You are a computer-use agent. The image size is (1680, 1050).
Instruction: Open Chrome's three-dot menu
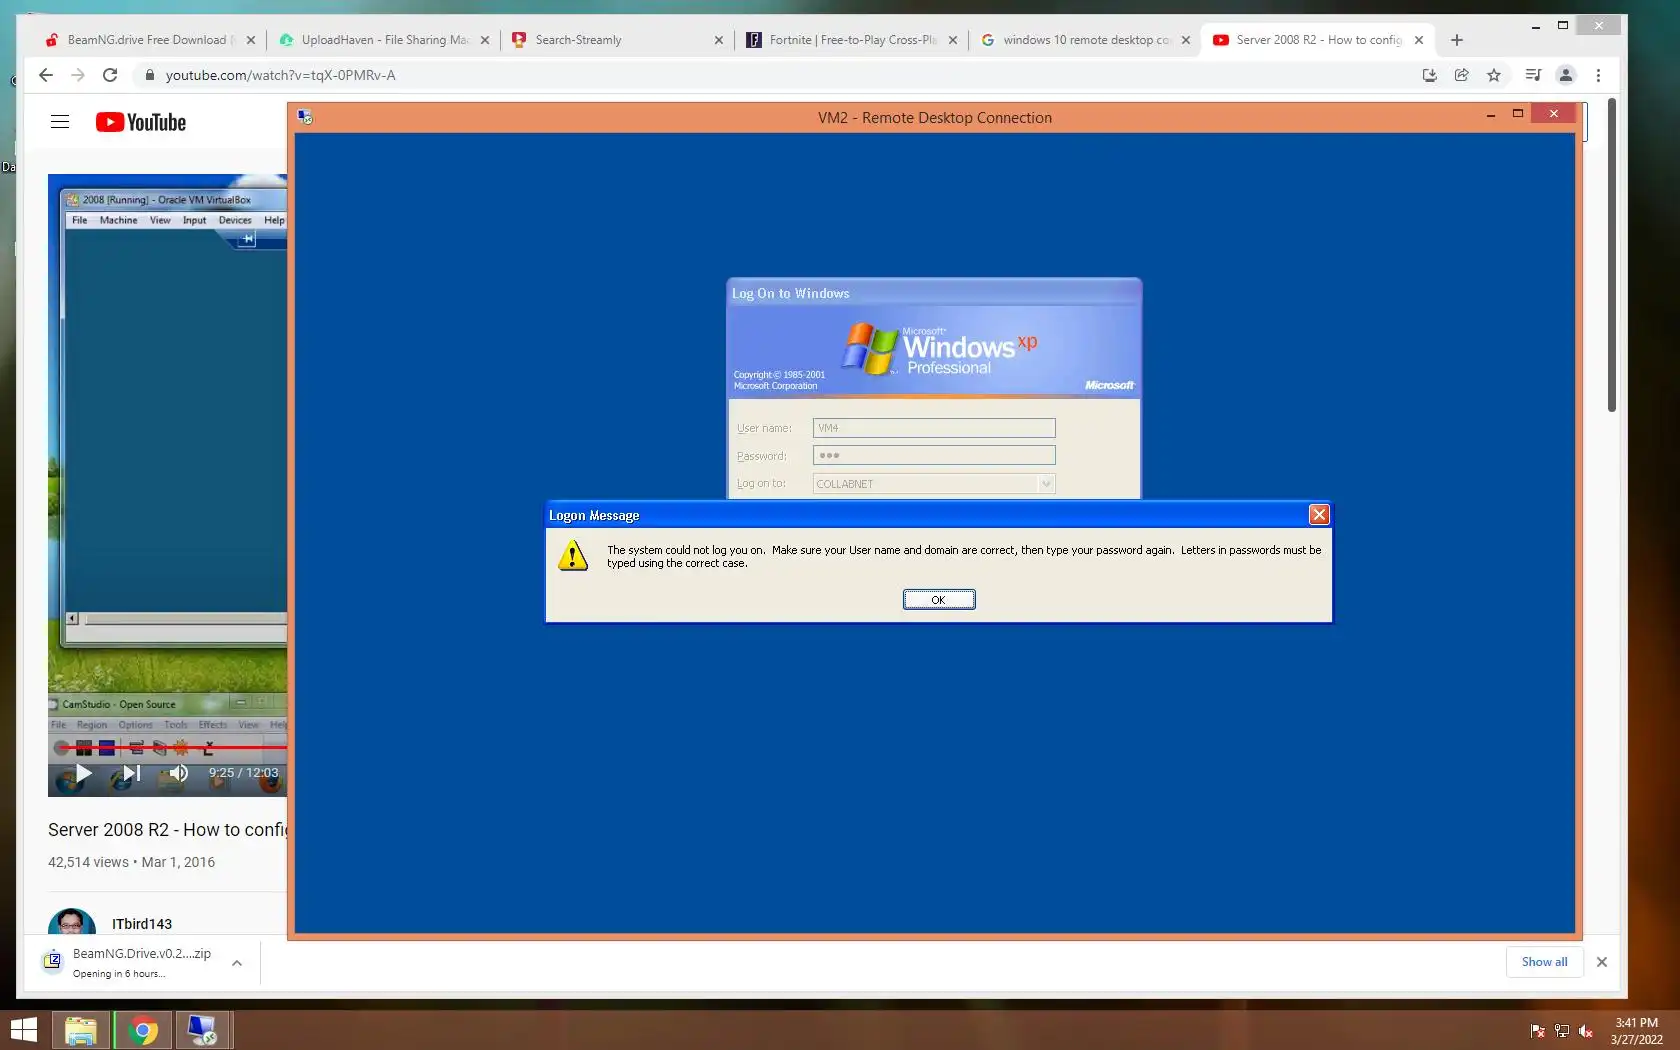click(1598, 75)
